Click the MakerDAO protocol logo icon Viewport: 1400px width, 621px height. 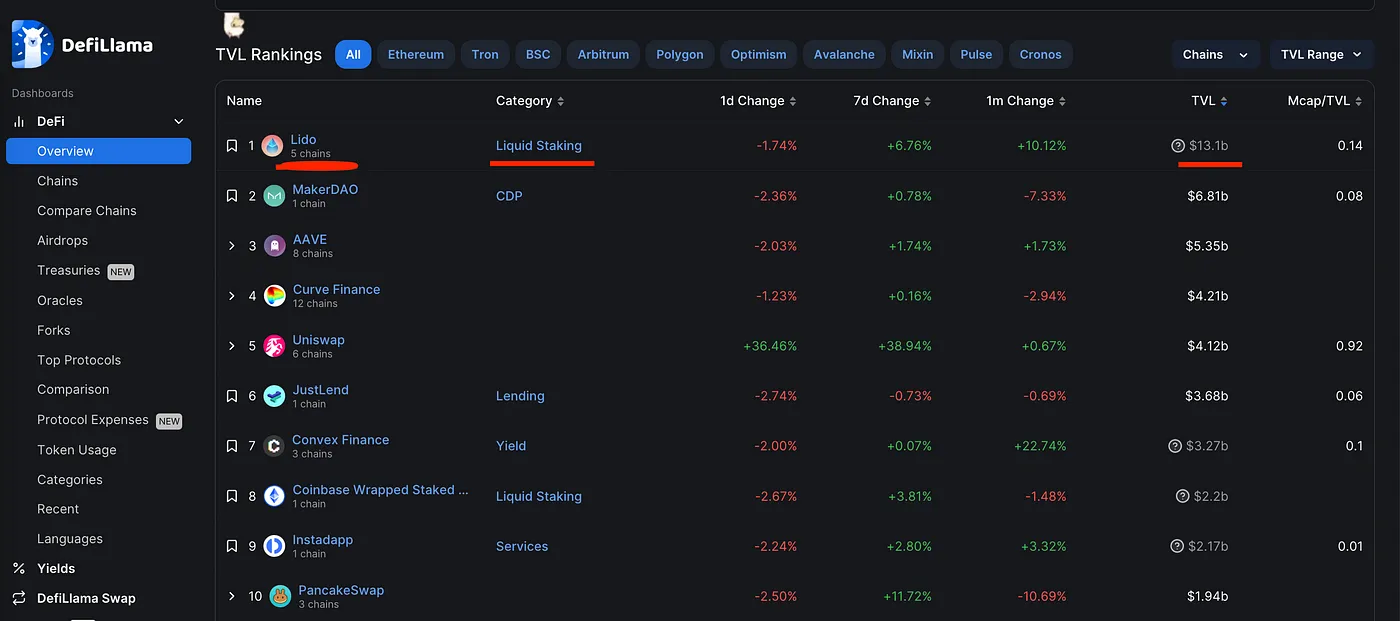point(274,197)
